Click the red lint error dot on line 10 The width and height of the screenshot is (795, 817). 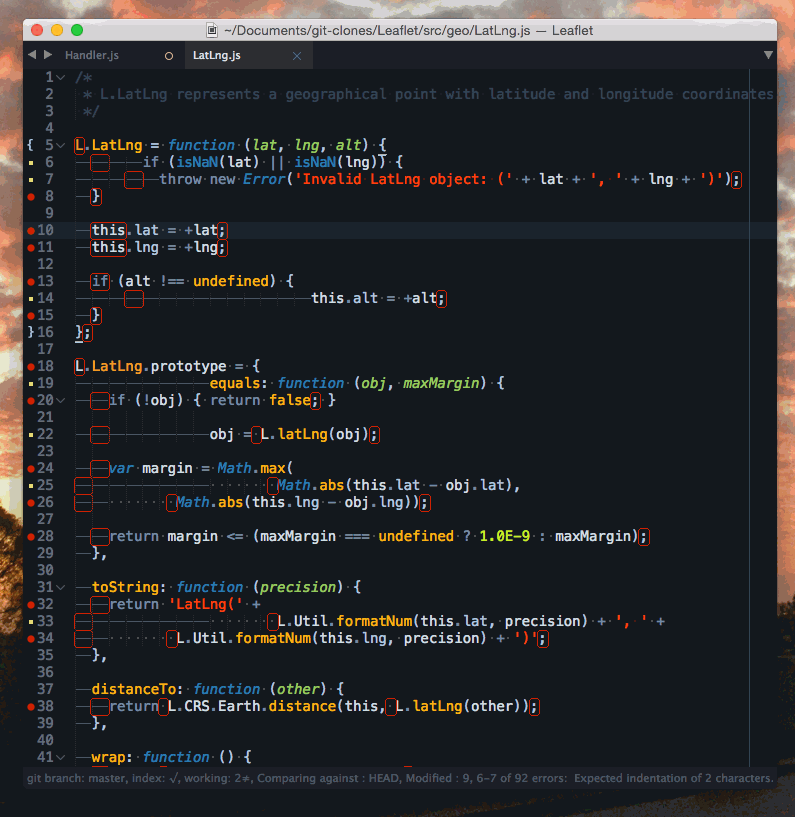(31, 231)
